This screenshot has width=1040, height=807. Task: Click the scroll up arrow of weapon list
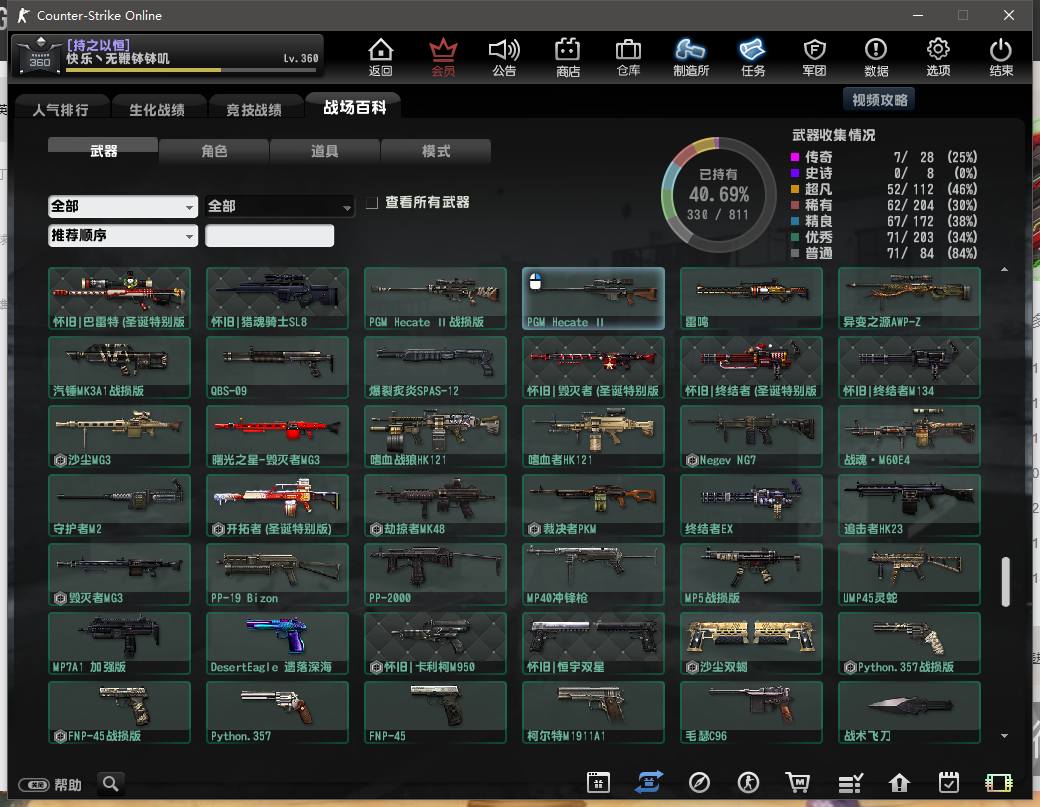click(x=1004, y=269)
